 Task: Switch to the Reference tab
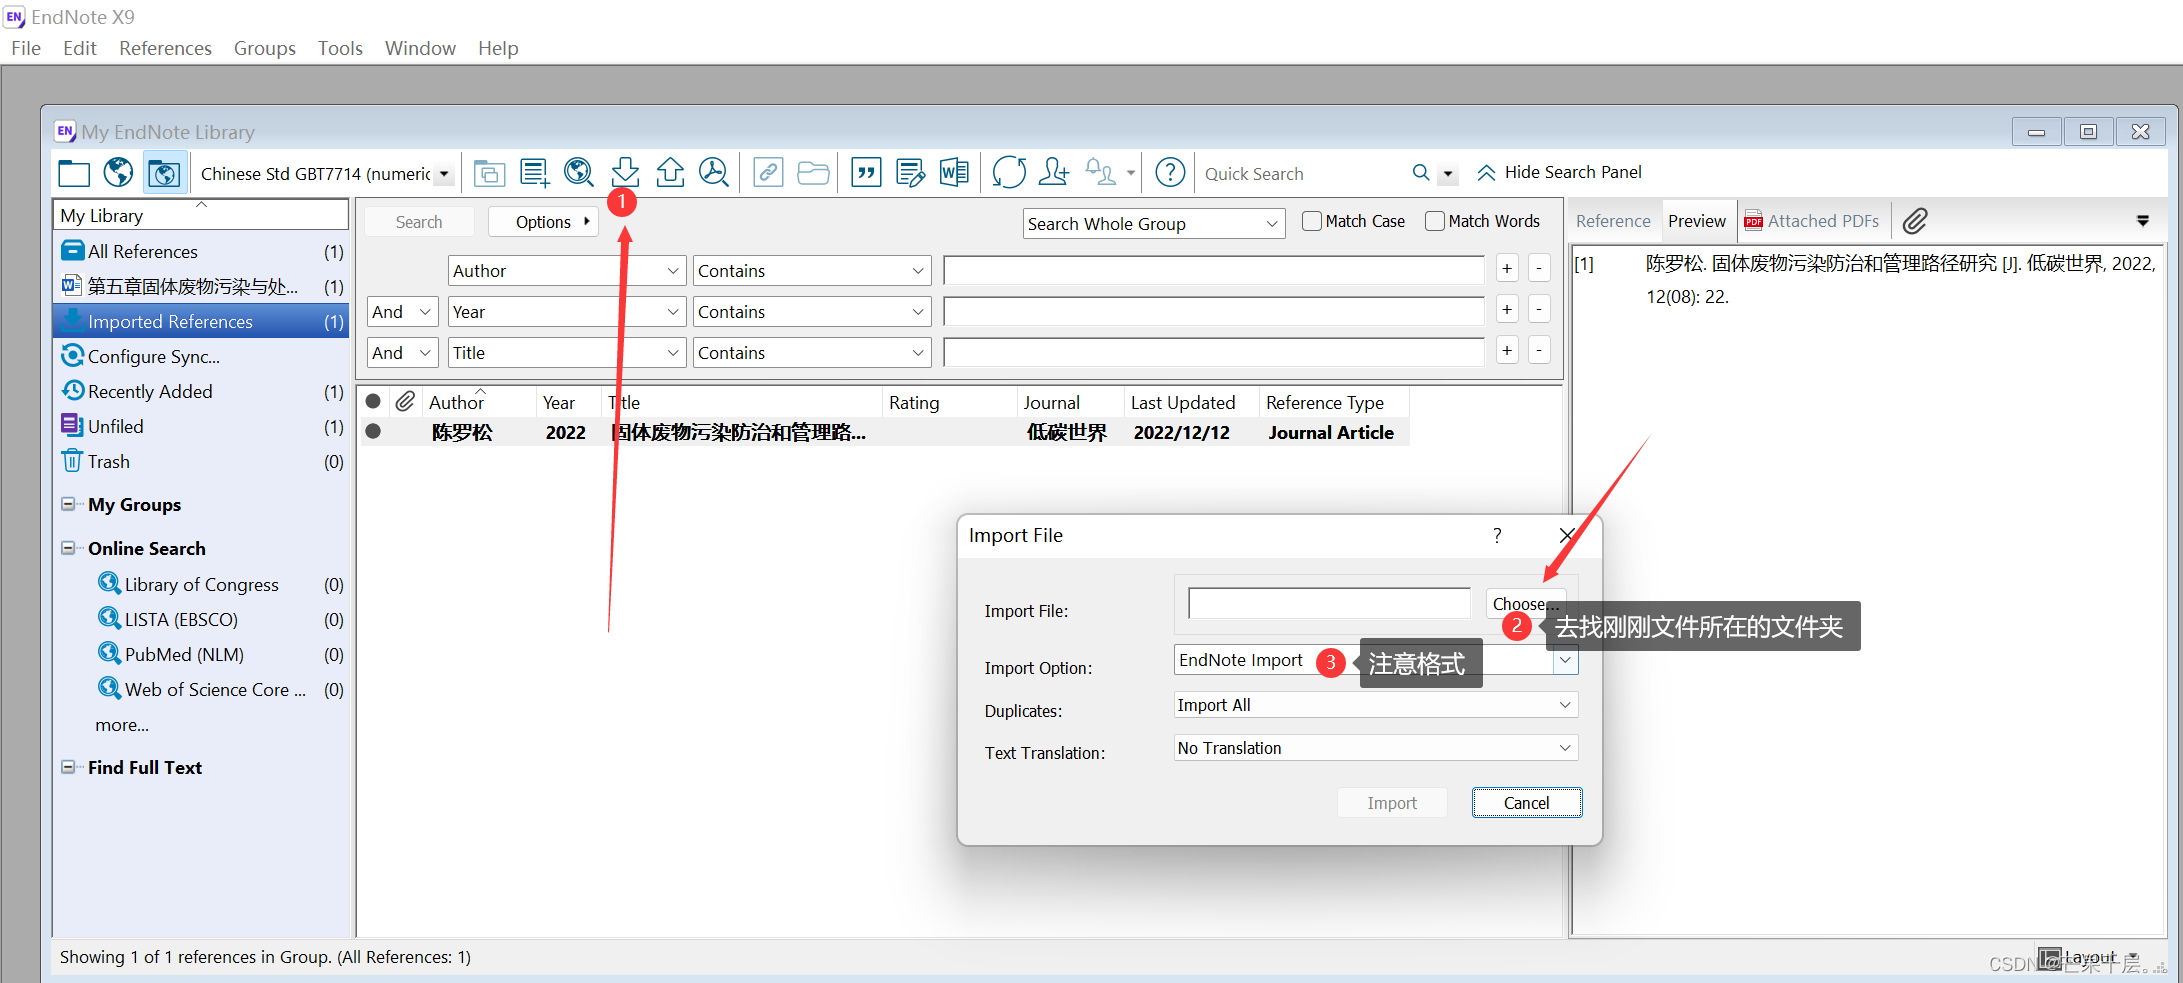point(1613,221)
